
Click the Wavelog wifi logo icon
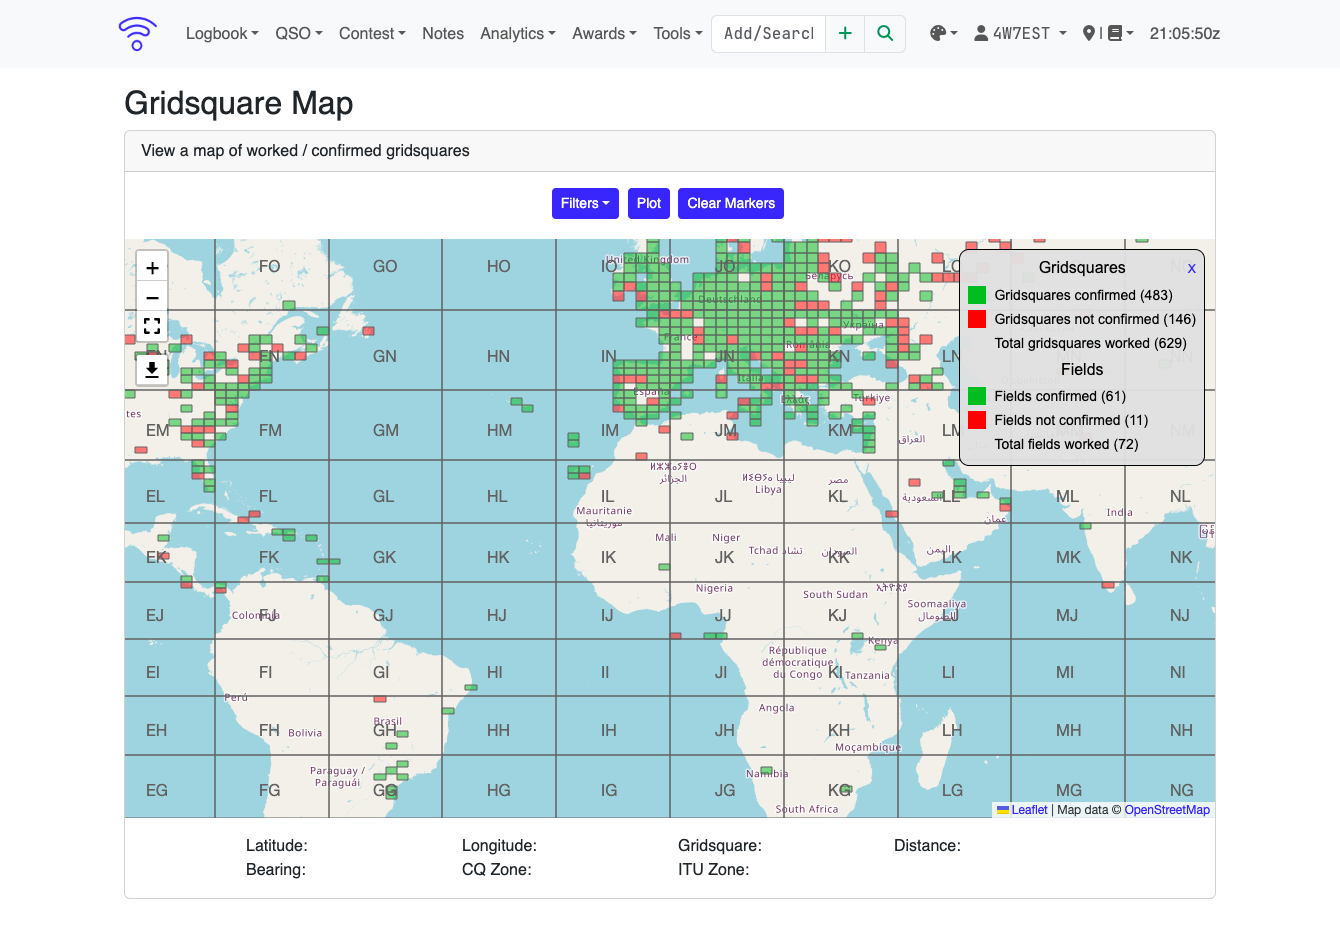click(137, 33)
